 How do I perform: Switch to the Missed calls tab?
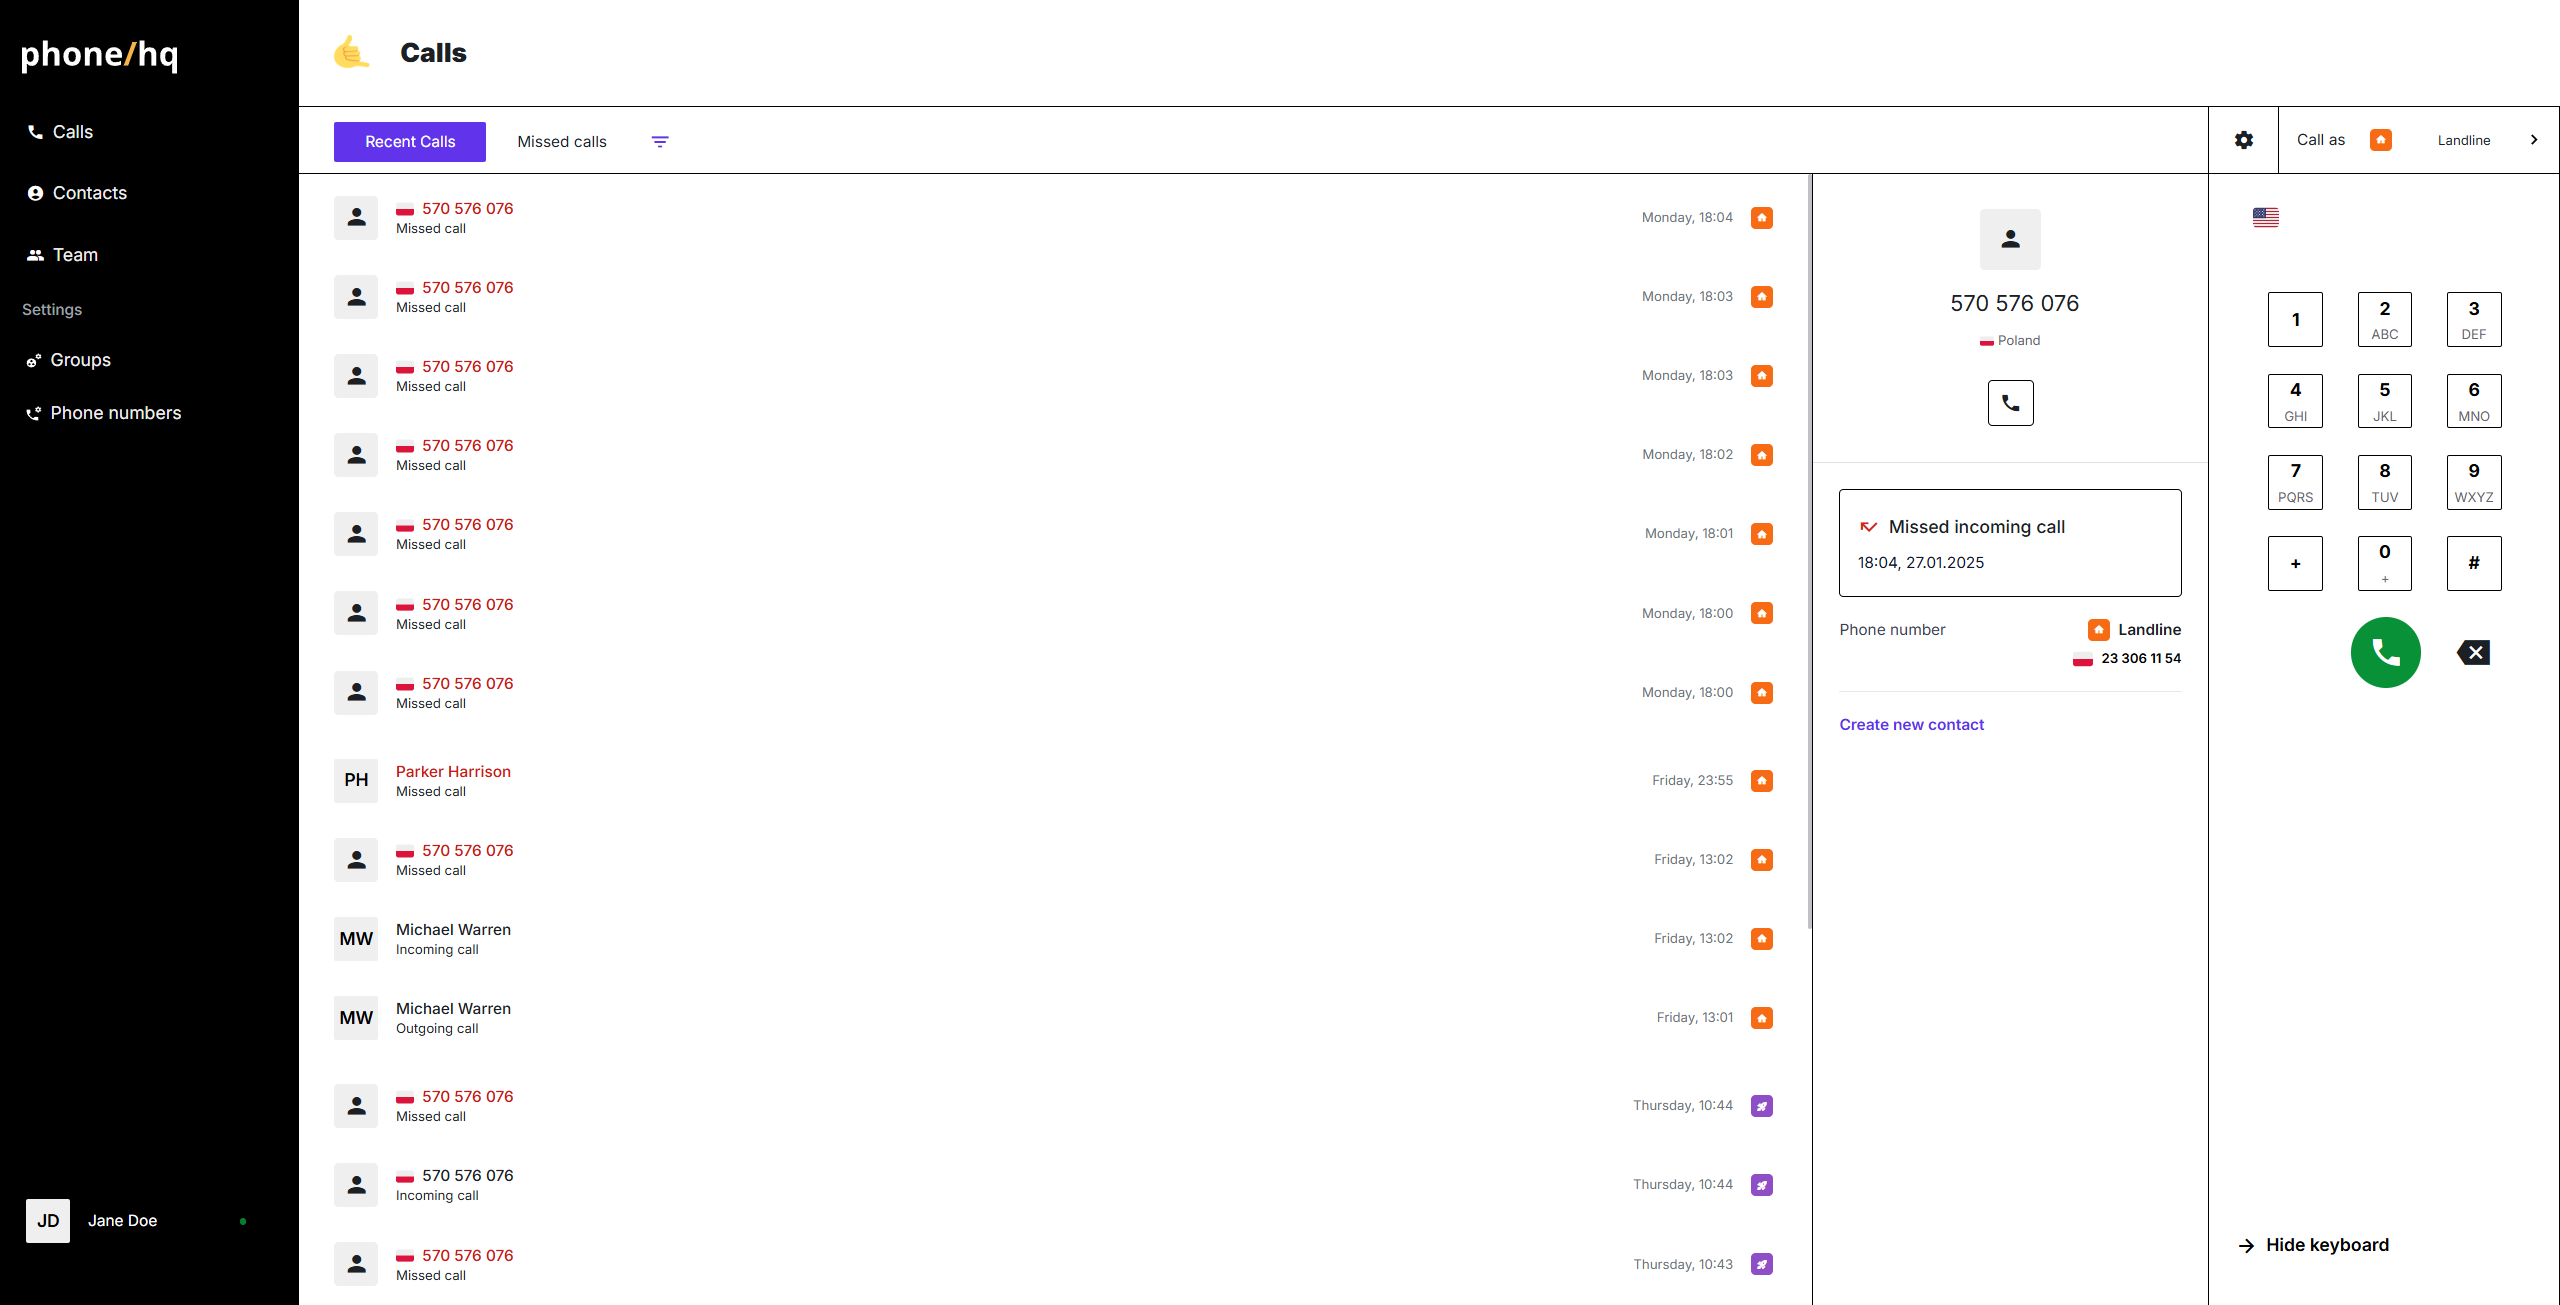(x=562, y=142)
